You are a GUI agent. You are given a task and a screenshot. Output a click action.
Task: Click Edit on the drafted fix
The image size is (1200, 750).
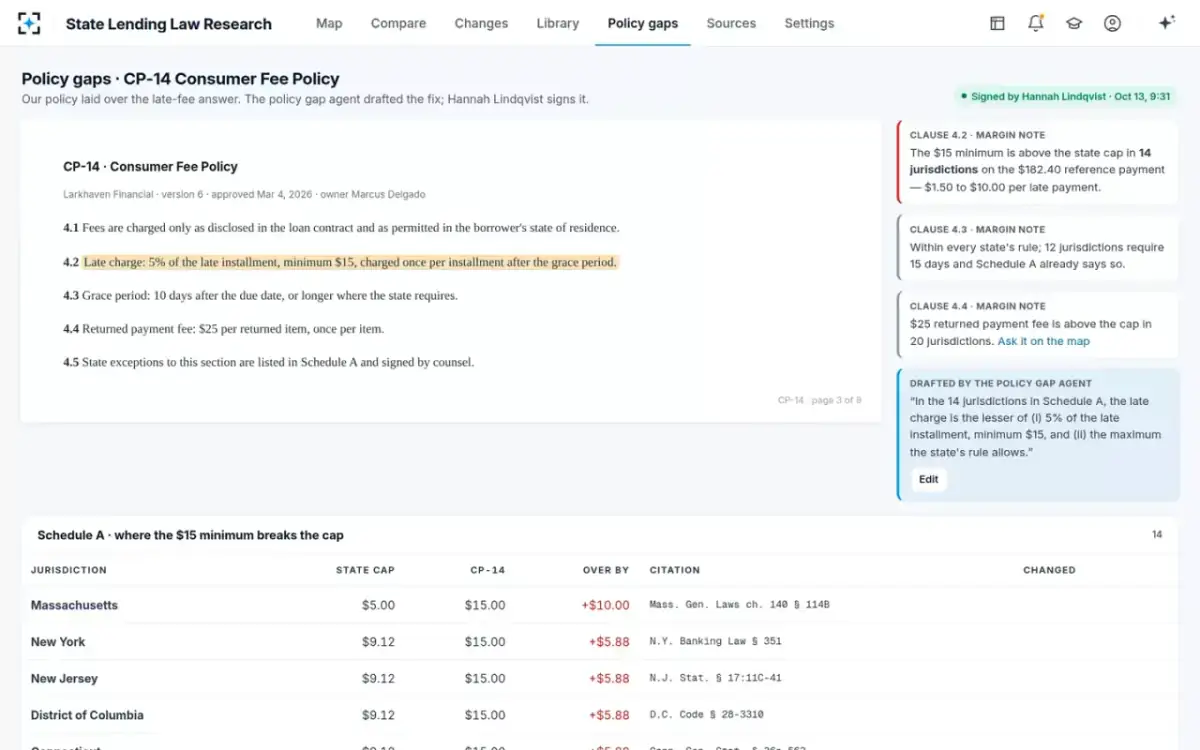(929, 479)
